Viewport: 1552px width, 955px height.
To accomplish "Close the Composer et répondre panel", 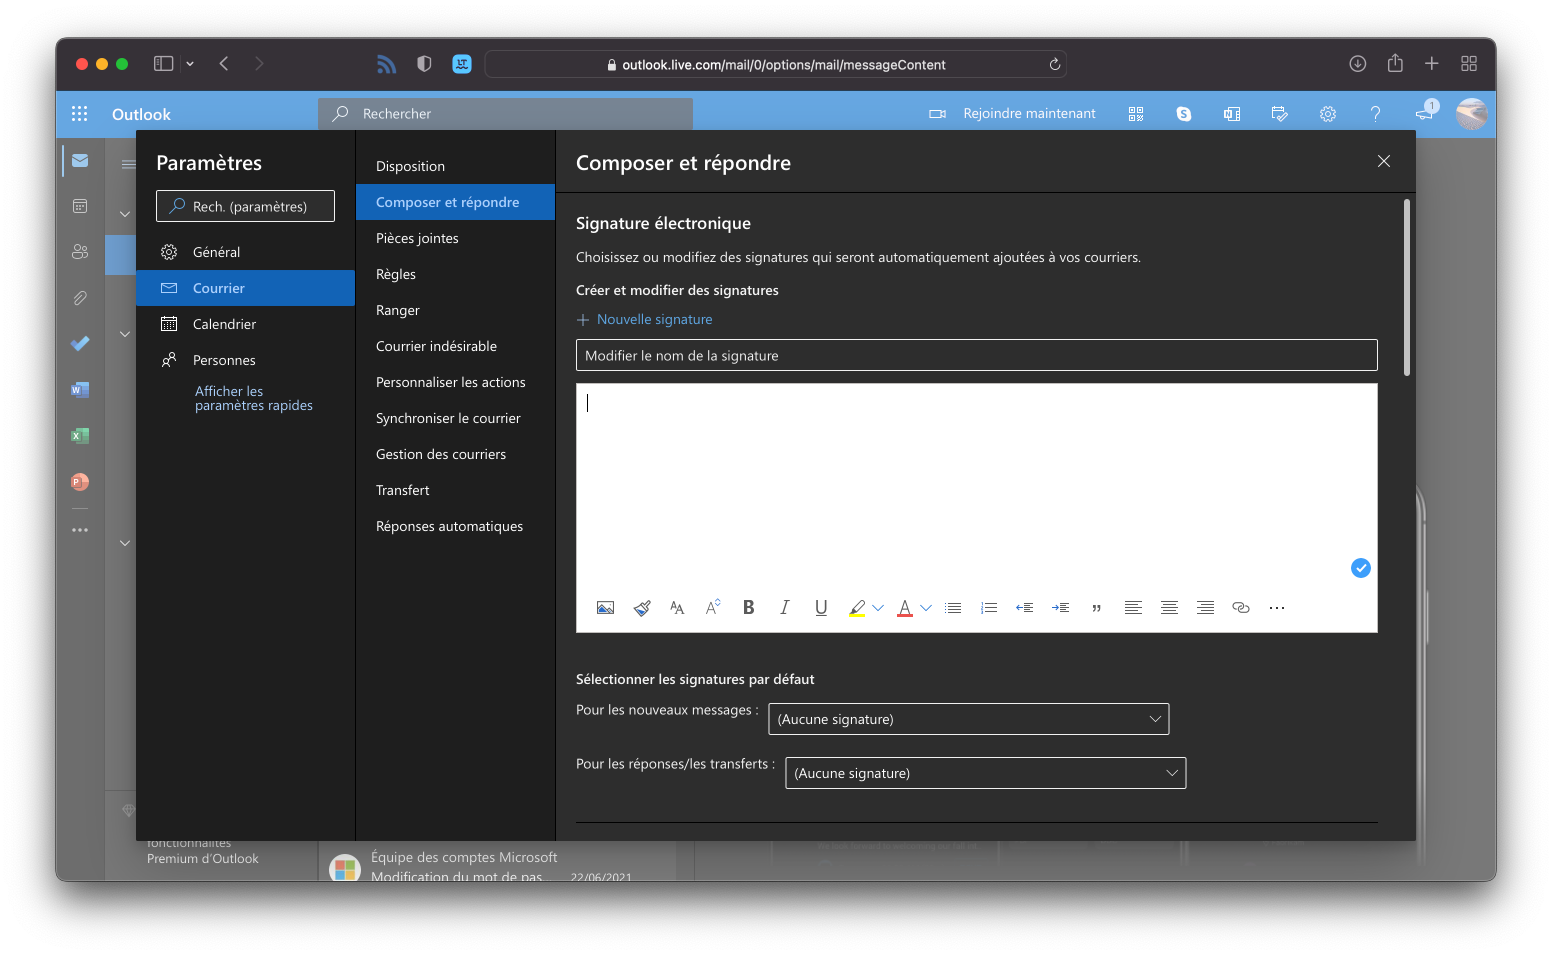I will tap(1384, 161).
